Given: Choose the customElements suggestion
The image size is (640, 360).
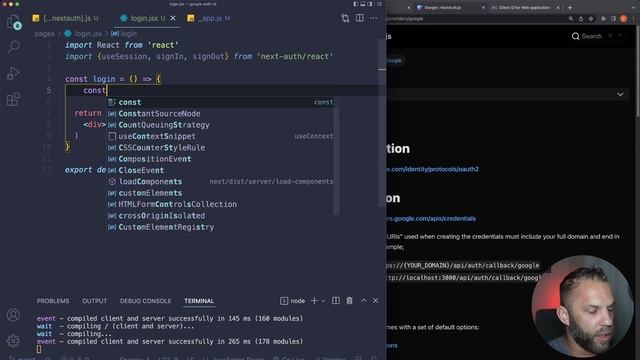Looking at the screenshot, I should pos(220,193).
